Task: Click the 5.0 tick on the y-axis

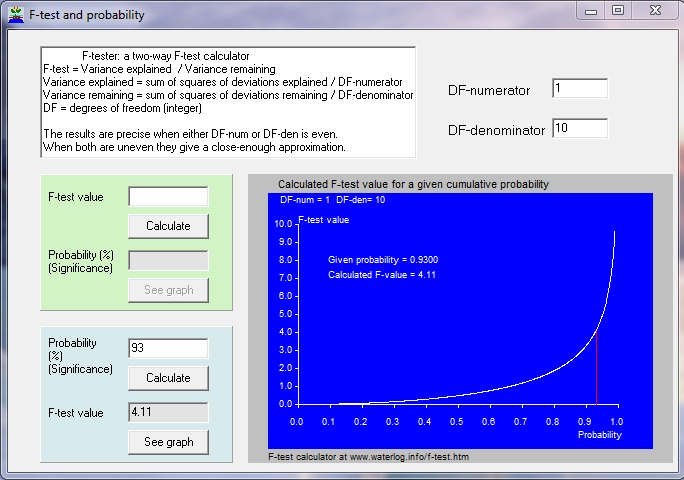Action: pyautogui.click(x=285, y=314)
